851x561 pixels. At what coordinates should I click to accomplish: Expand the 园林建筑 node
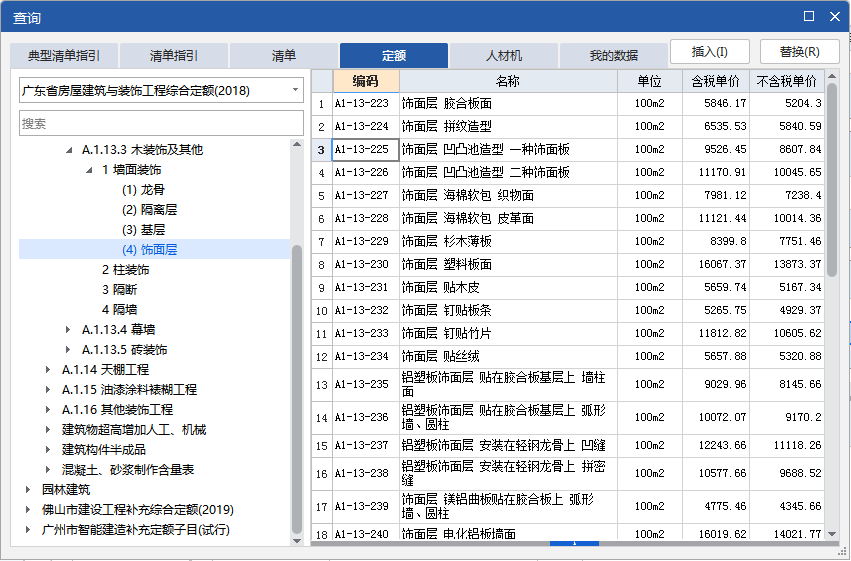click(x=28, y=490)
